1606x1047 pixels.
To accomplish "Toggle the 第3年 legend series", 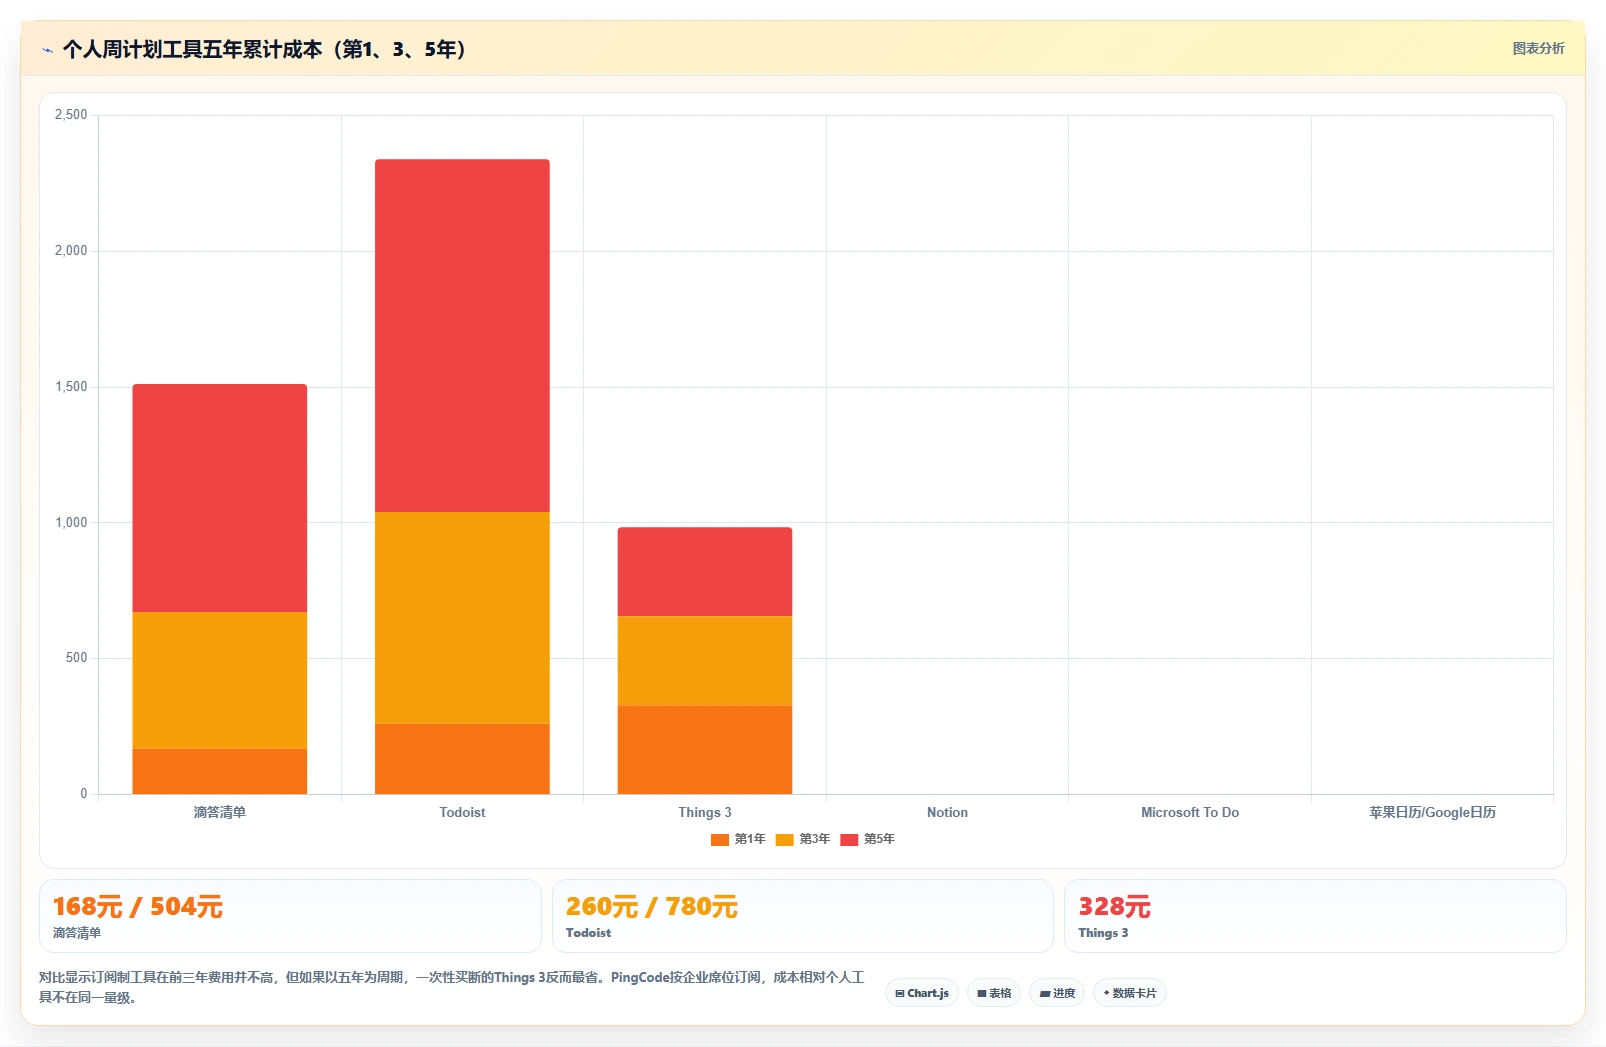I will [803, 839].
